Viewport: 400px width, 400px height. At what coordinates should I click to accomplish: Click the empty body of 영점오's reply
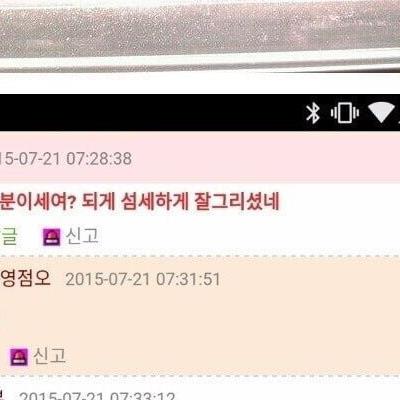click(200, 317)
